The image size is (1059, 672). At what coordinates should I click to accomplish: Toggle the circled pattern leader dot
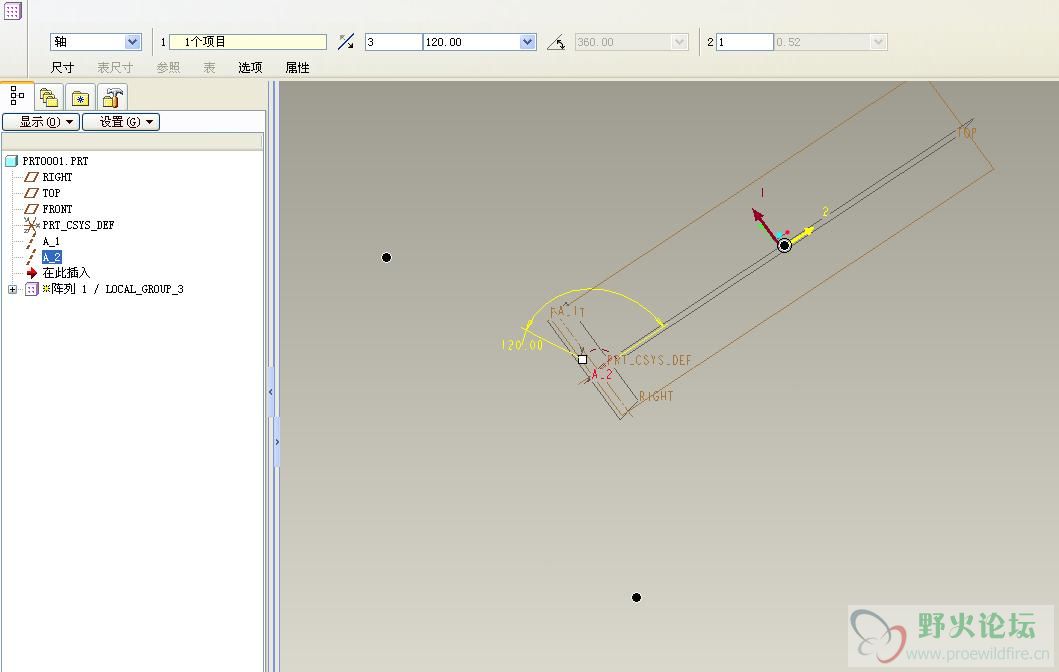(784, 246)
